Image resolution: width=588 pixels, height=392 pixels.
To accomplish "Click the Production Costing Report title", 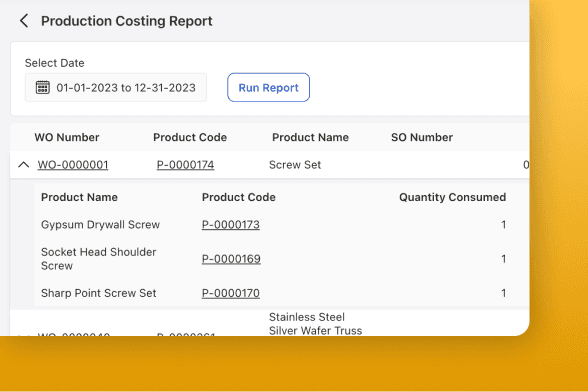I will [127, 21].
